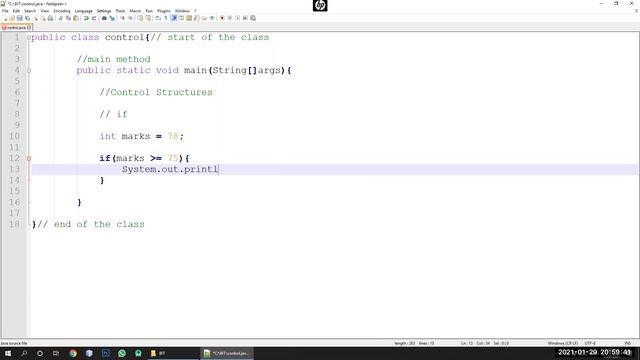Image resolution: width=640 pixels, height=360 pixels.
Task: Start macro recording with red button
Action: (222, 18)
